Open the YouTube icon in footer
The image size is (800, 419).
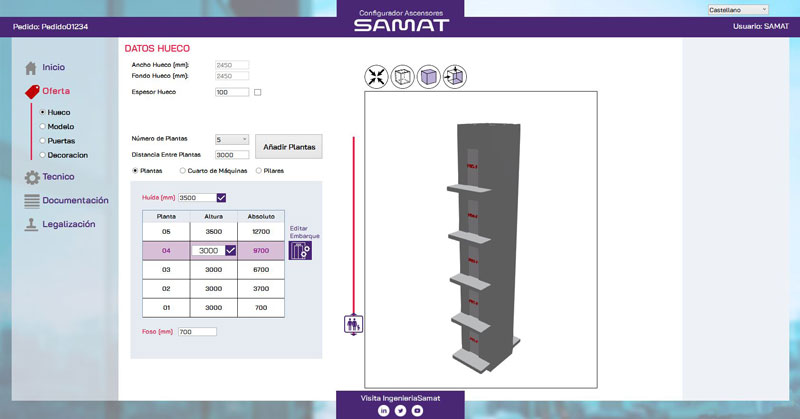click(x=417, y=410)
